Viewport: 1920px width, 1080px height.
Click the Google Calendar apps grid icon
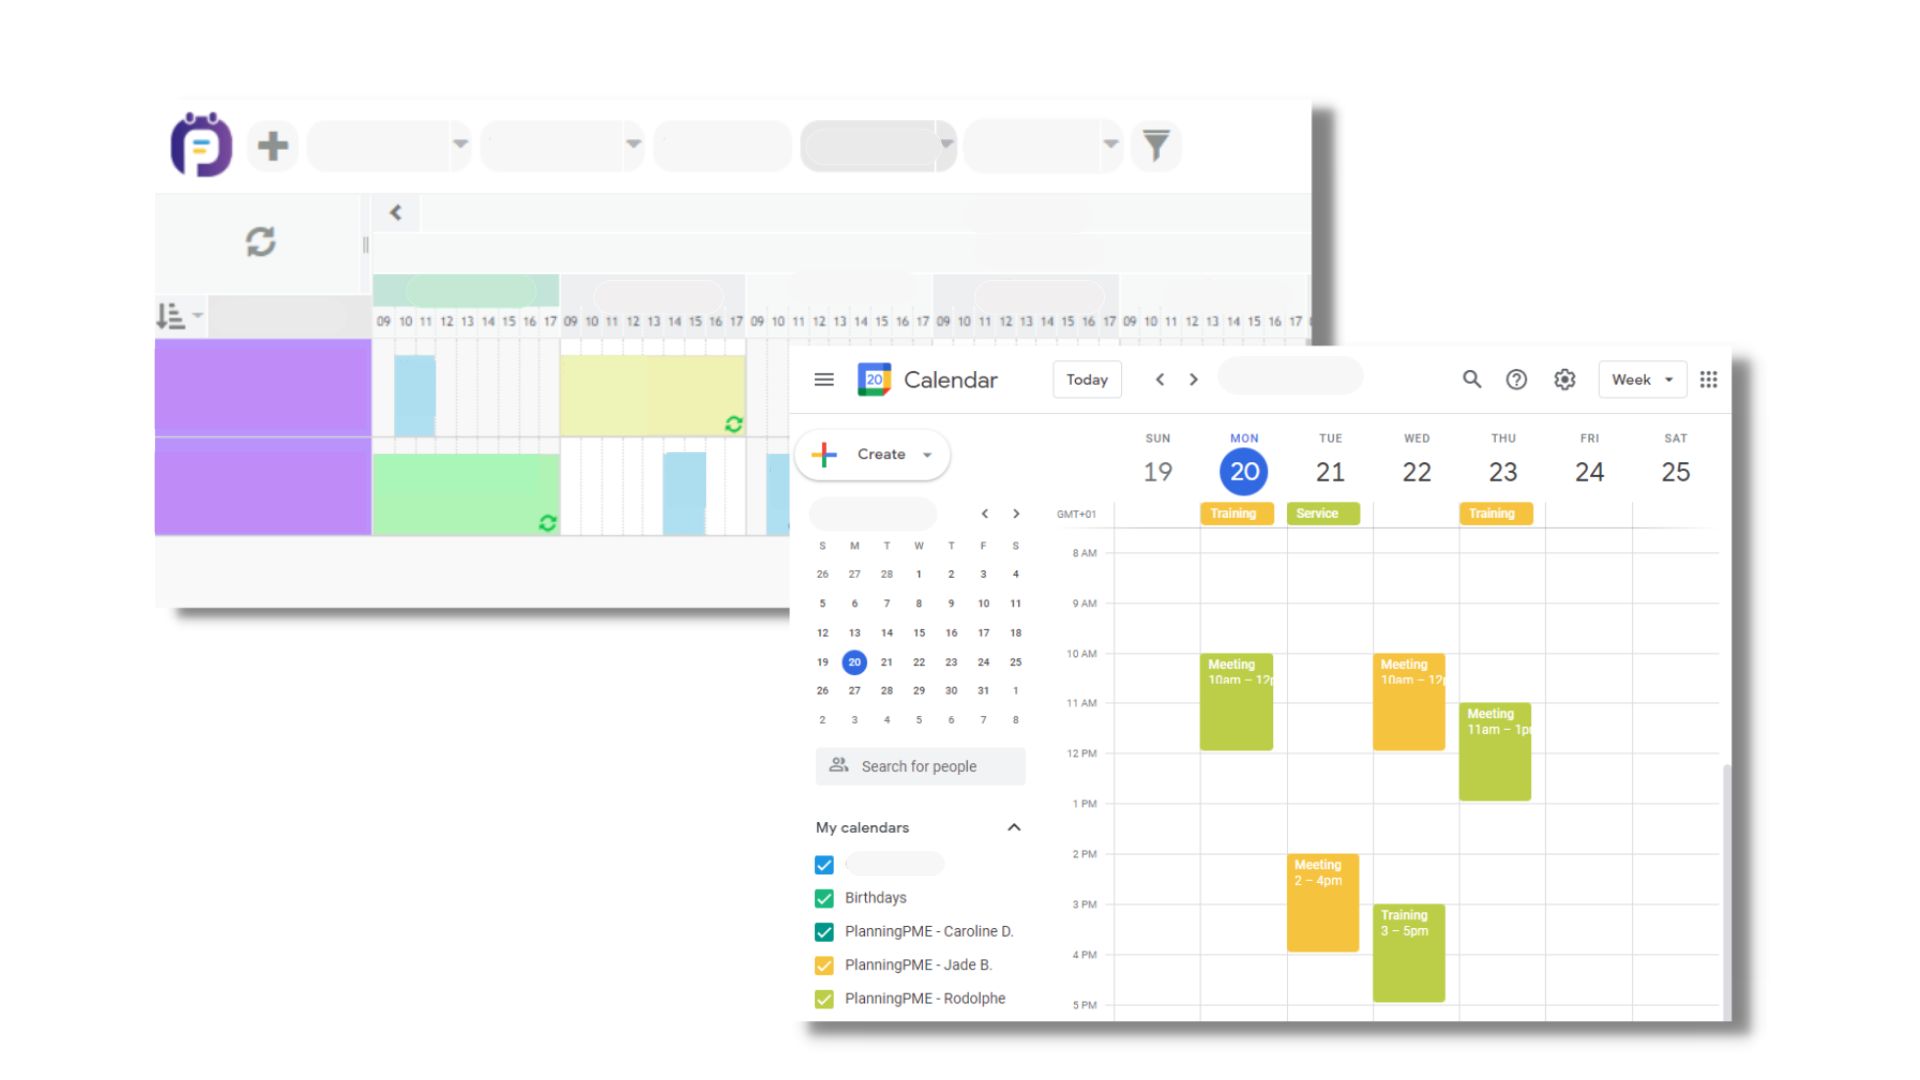(1709, 380)
